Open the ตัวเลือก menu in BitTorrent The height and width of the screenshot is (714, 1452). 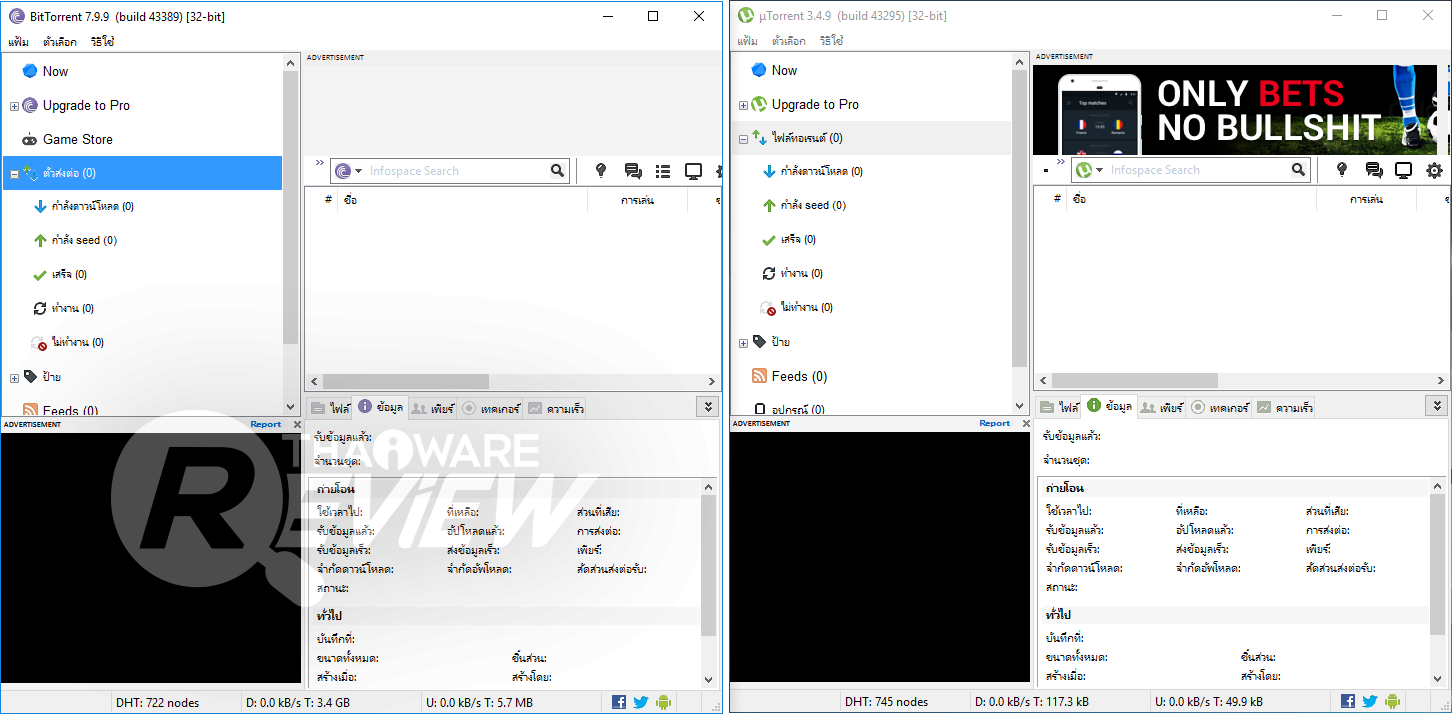coord(60,42)
